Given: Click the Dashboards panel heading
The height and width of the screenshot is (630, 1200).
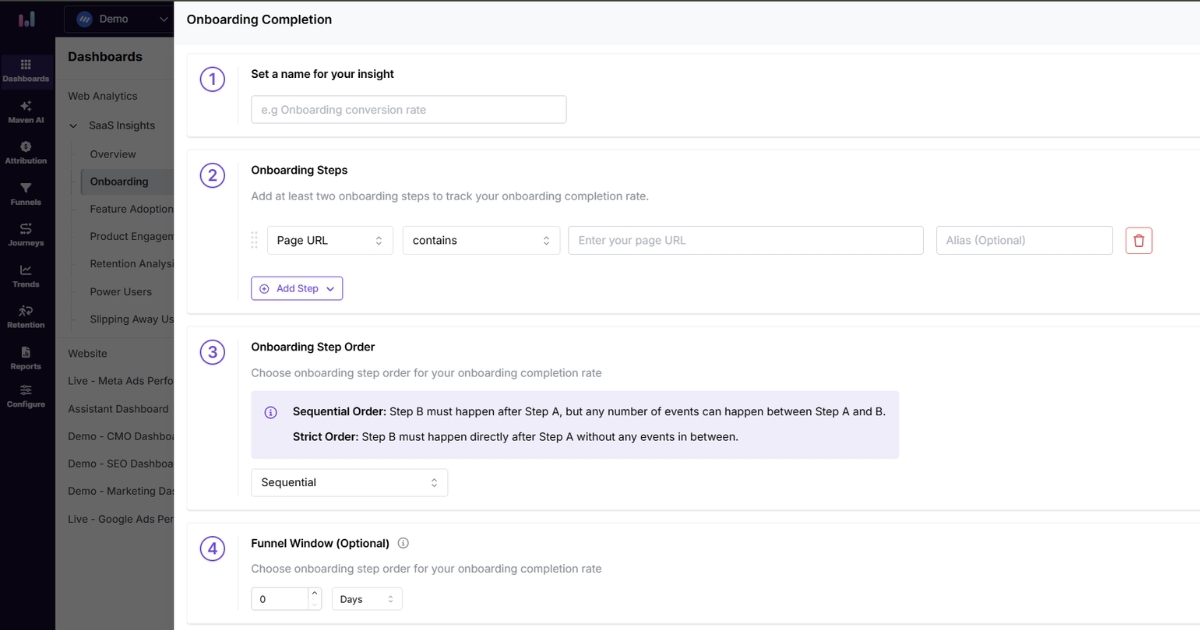Looking at the screenshot, I should tap(105, 57).
